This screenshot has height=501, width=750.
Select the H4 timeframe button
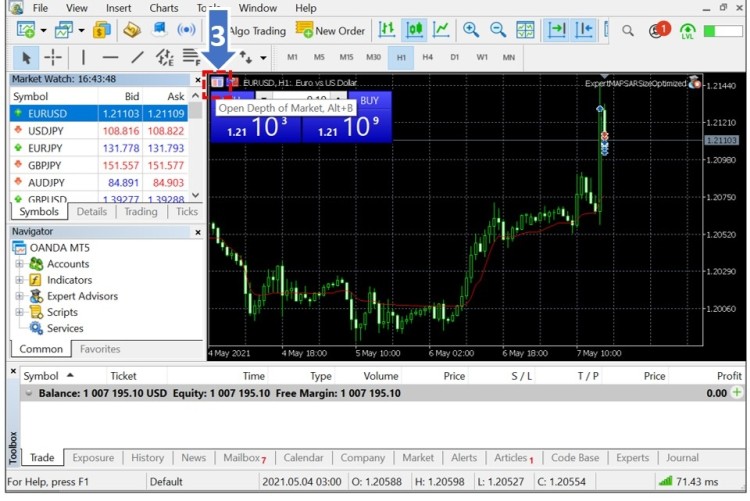pos(427,57)
